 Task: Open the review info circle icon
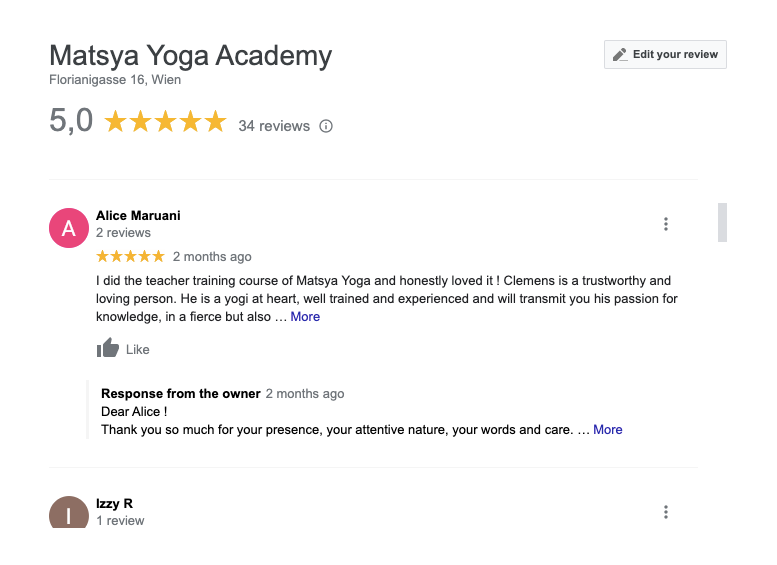tap(326, 126)
